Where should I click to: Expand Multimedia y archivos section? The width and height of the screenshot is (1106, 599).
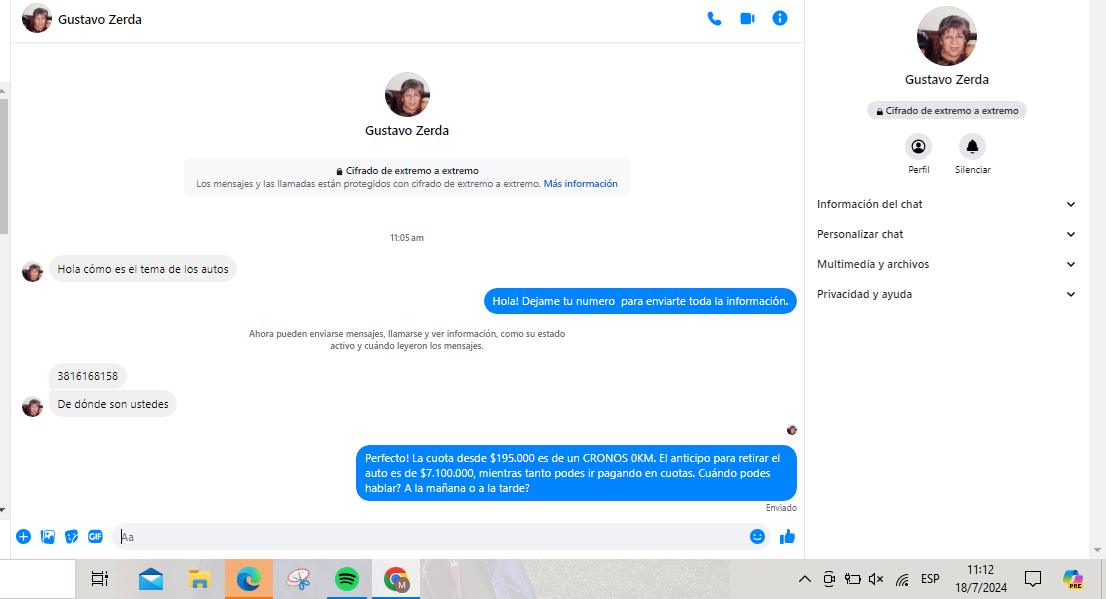click(946, 264)
